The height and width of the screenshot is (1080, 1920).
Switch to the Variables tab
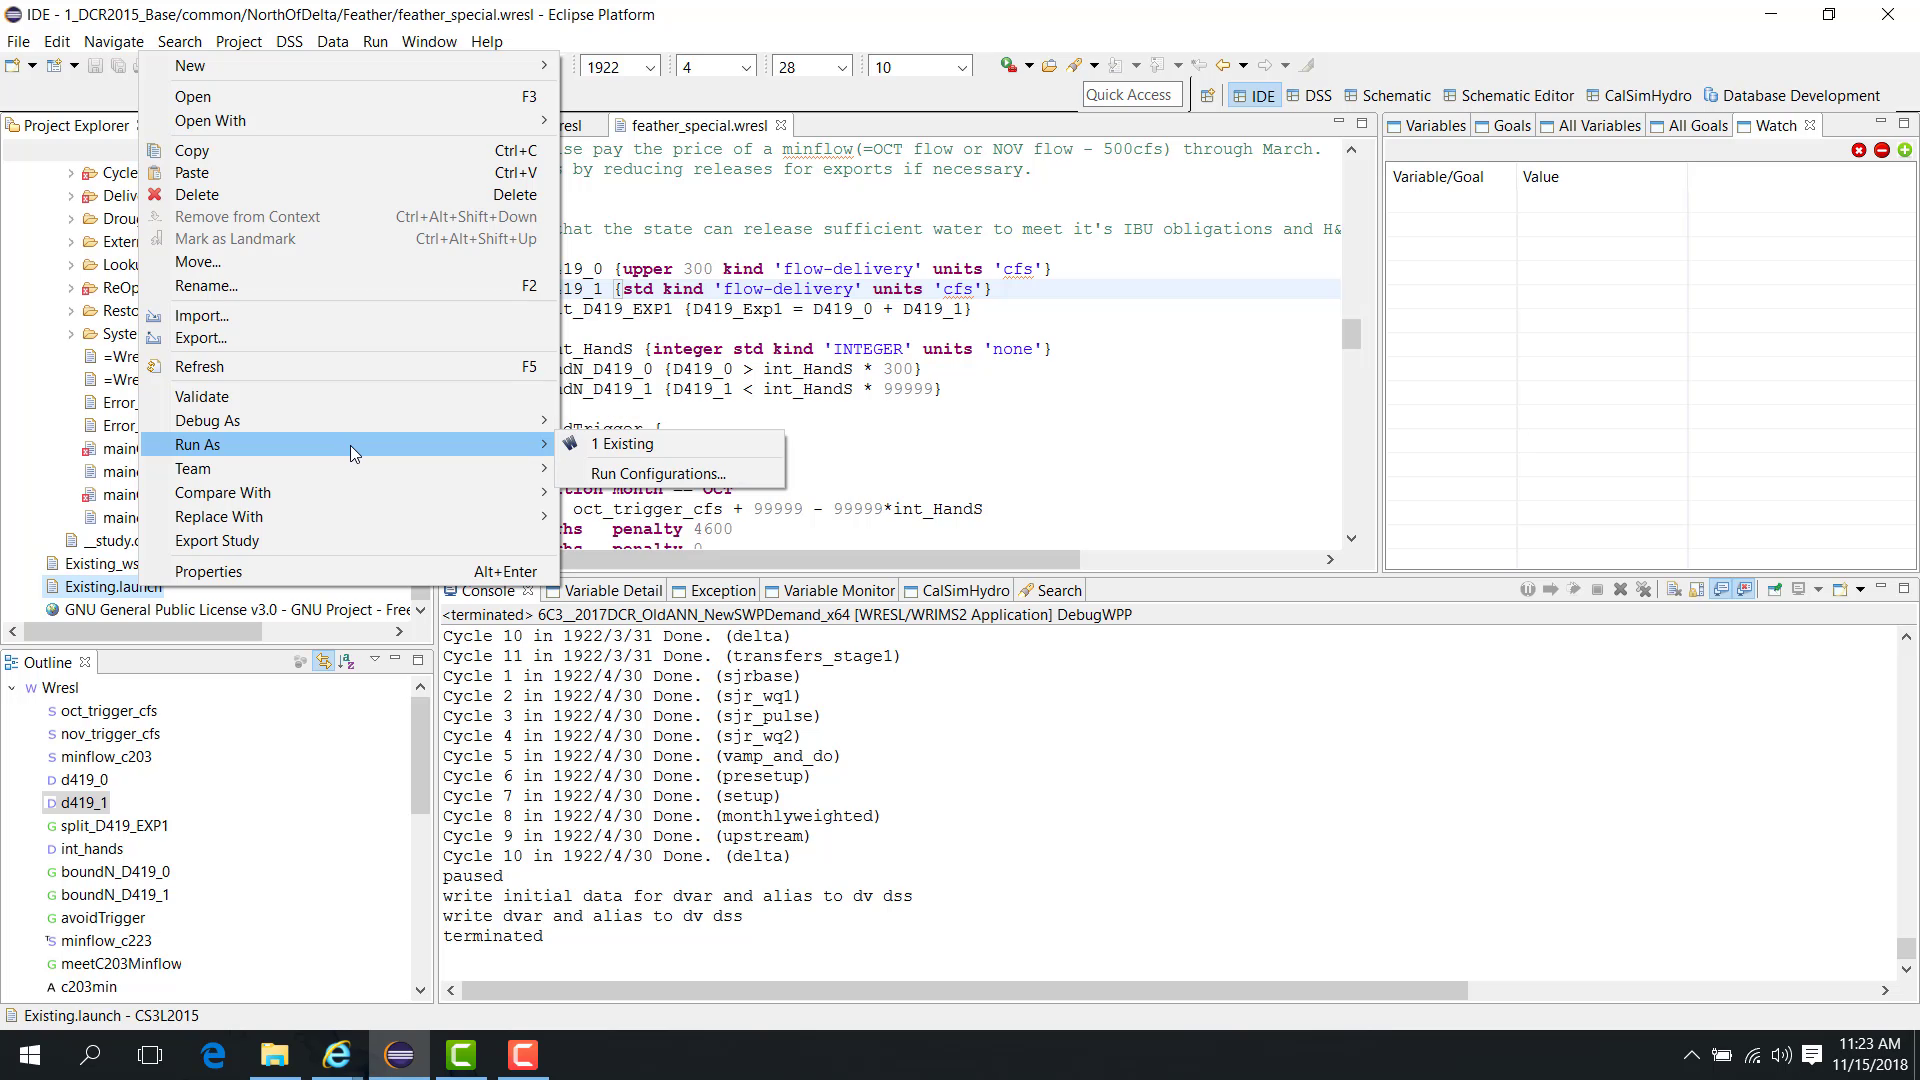point(1426,126)
